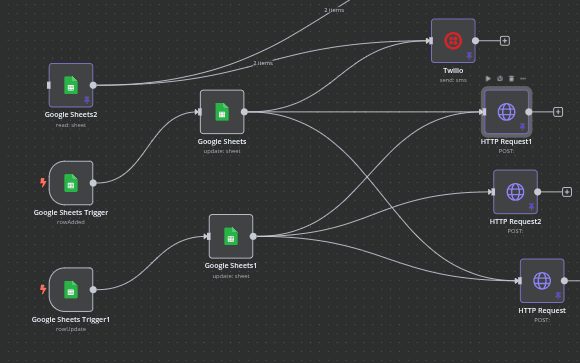Click the pin icon on Twilio node
Screen dimensions: 580x363
click(469, 56)
